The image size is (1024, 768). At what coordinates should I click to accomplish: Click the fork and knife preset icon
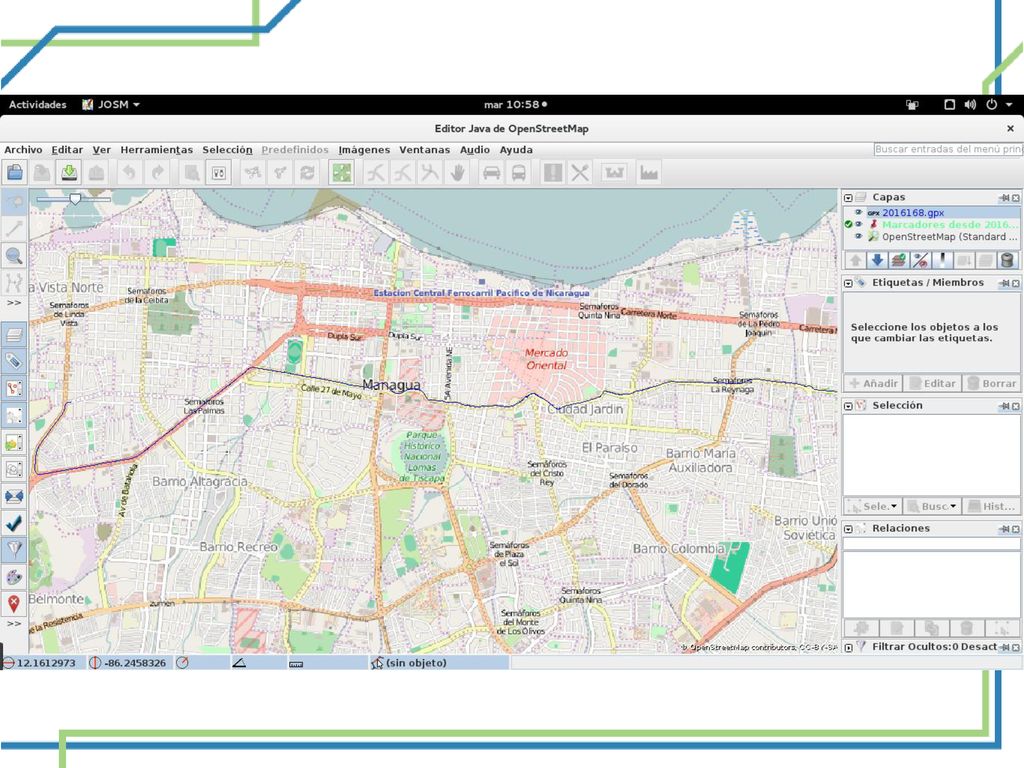point(580,173)
